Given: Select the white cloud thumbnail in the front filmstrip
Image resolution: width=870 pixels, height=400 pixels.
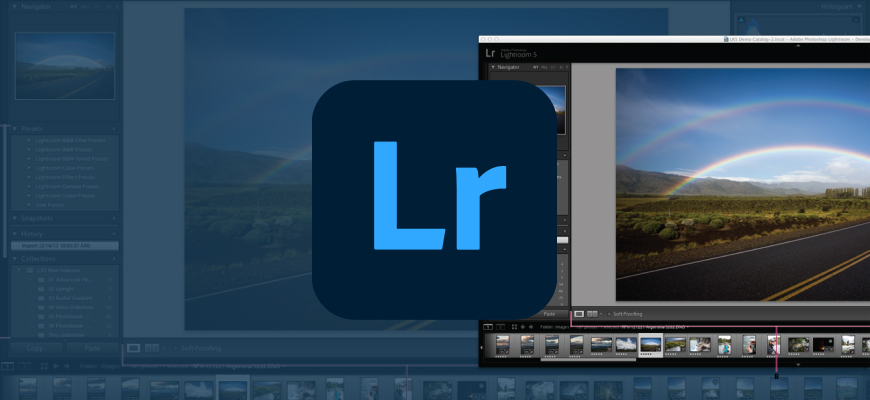Looking at the screenshot, I should (x=626, y=345).
